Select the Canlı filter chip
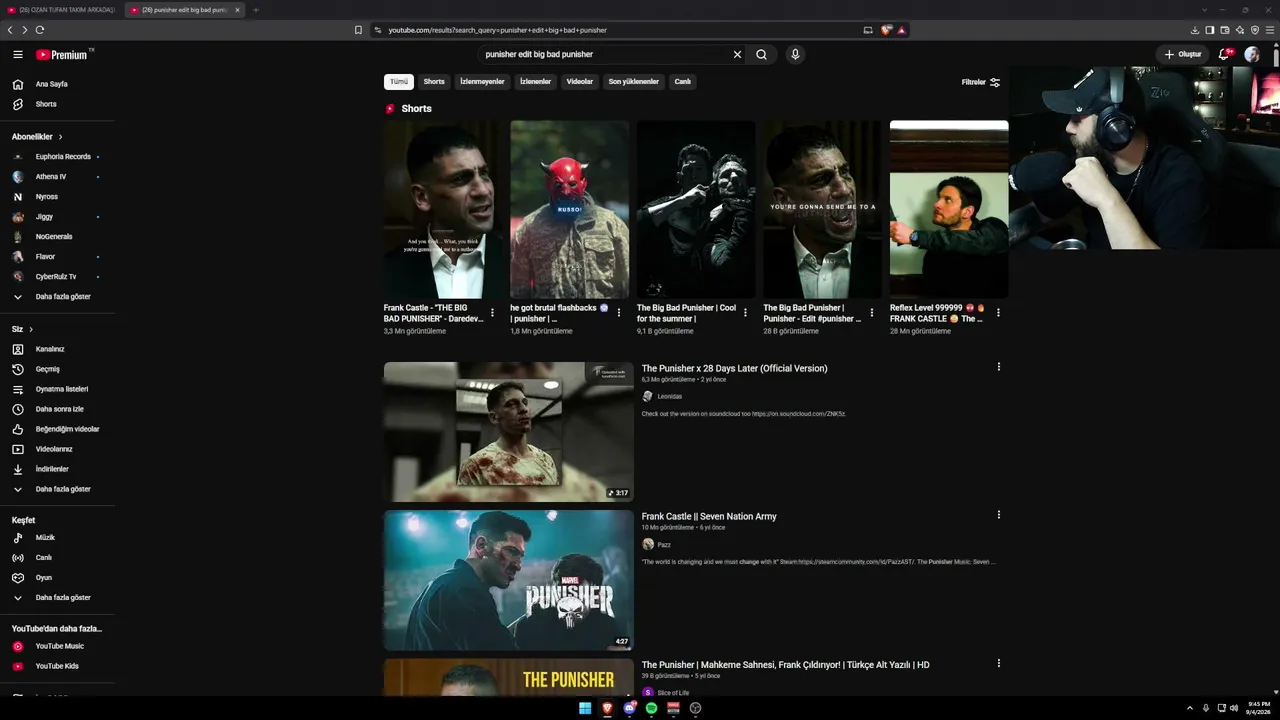The height and width of the screenshot is (720, 1280). [x=683, y=82]
